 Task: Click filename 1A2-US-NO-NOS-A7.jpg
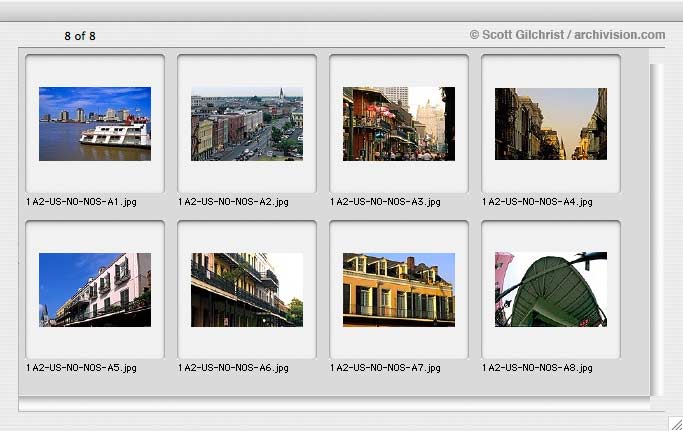click(385, 368)
